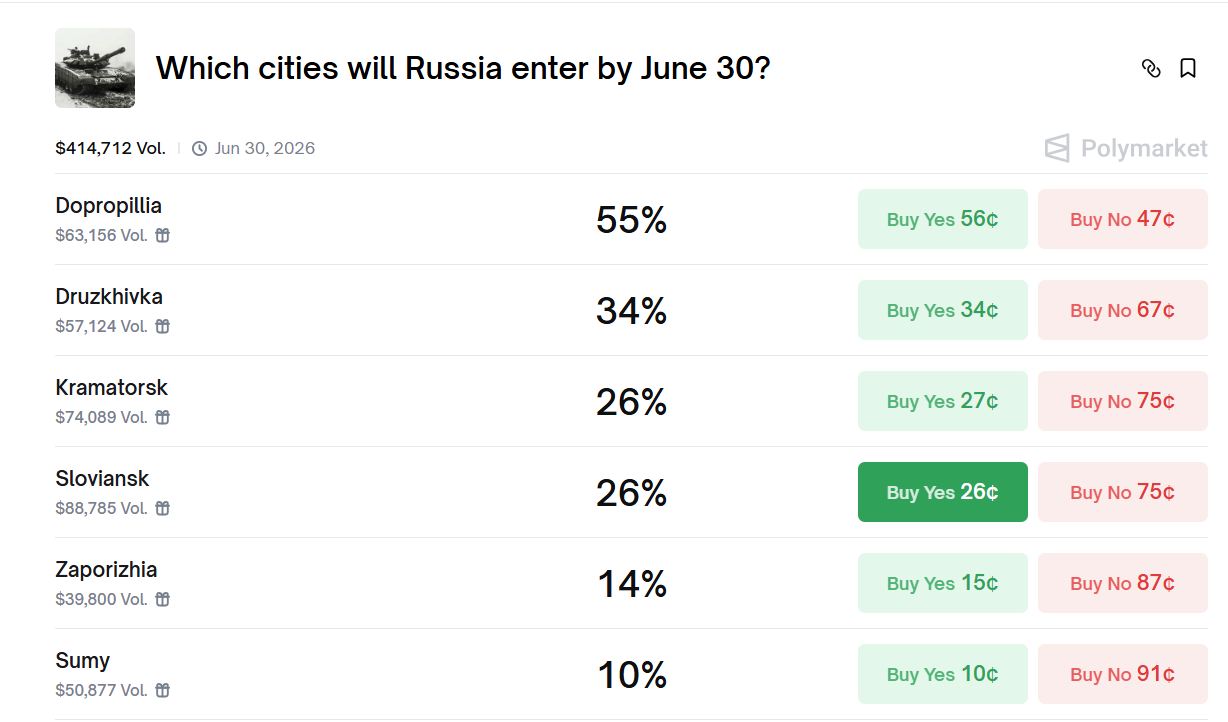Open the Kramatorsk market row title
This screenshot has height=722, width=1228.
(112, 388)
